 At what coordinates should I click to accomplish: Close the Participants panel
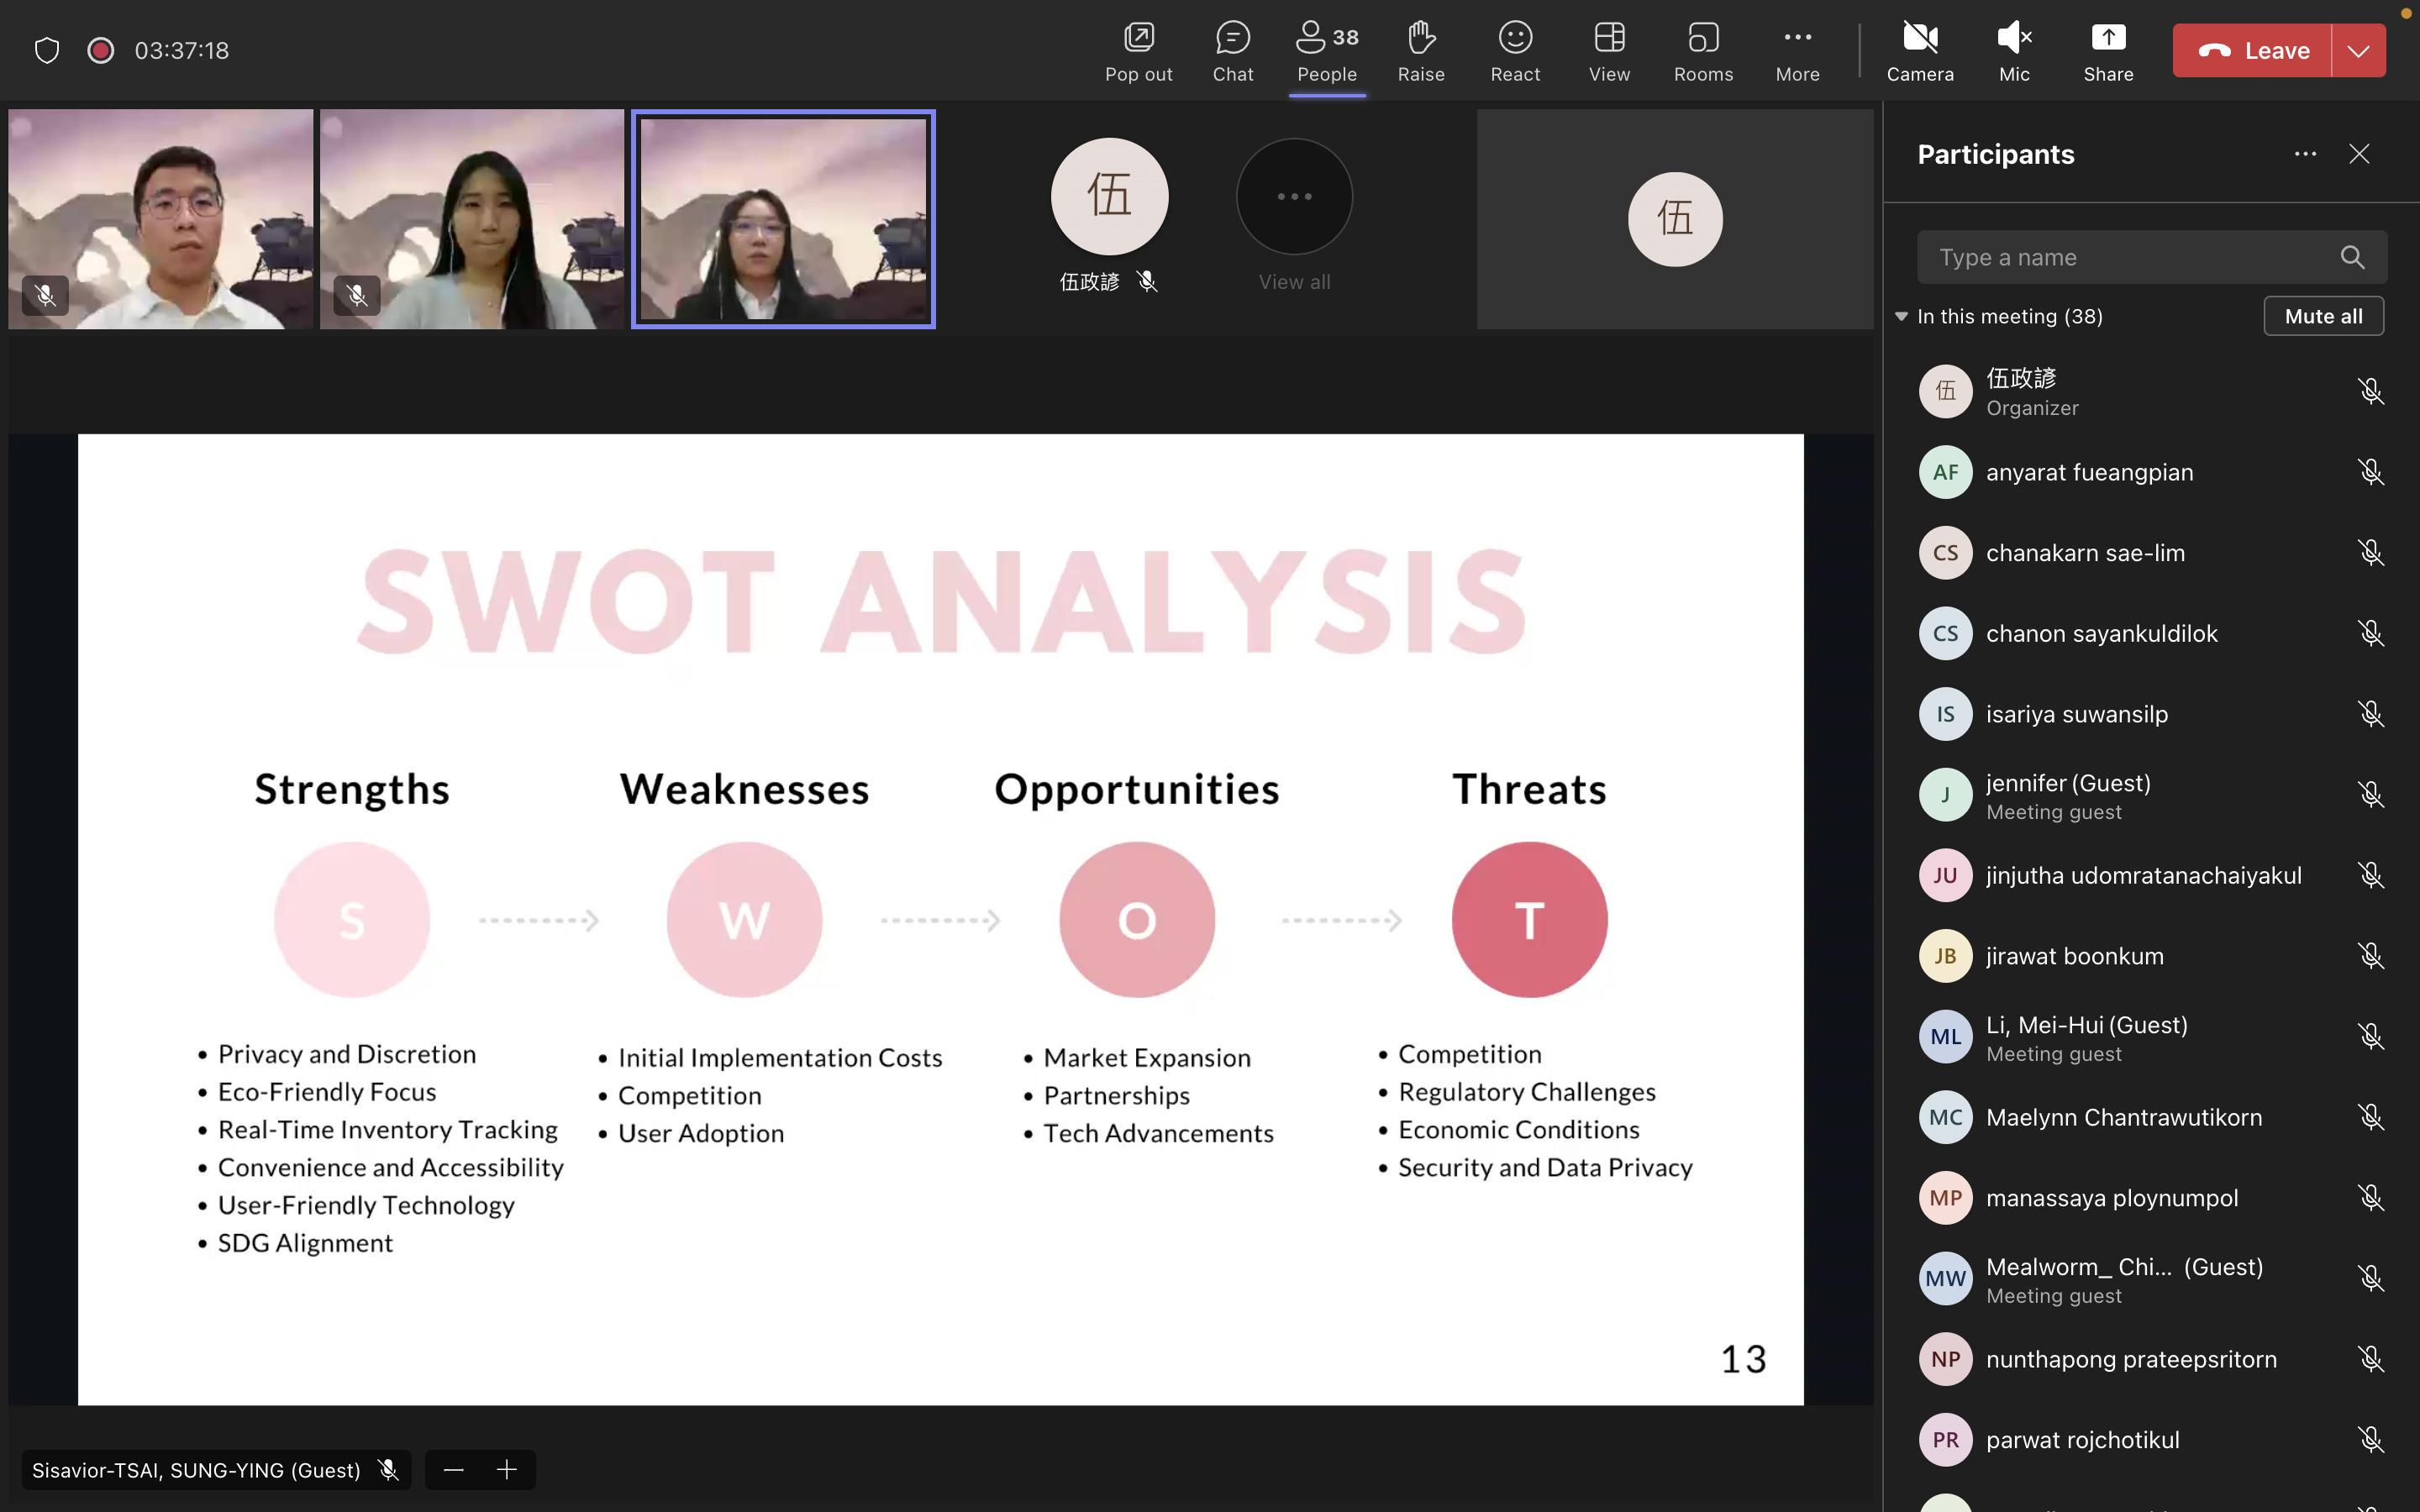(2358, 154)
